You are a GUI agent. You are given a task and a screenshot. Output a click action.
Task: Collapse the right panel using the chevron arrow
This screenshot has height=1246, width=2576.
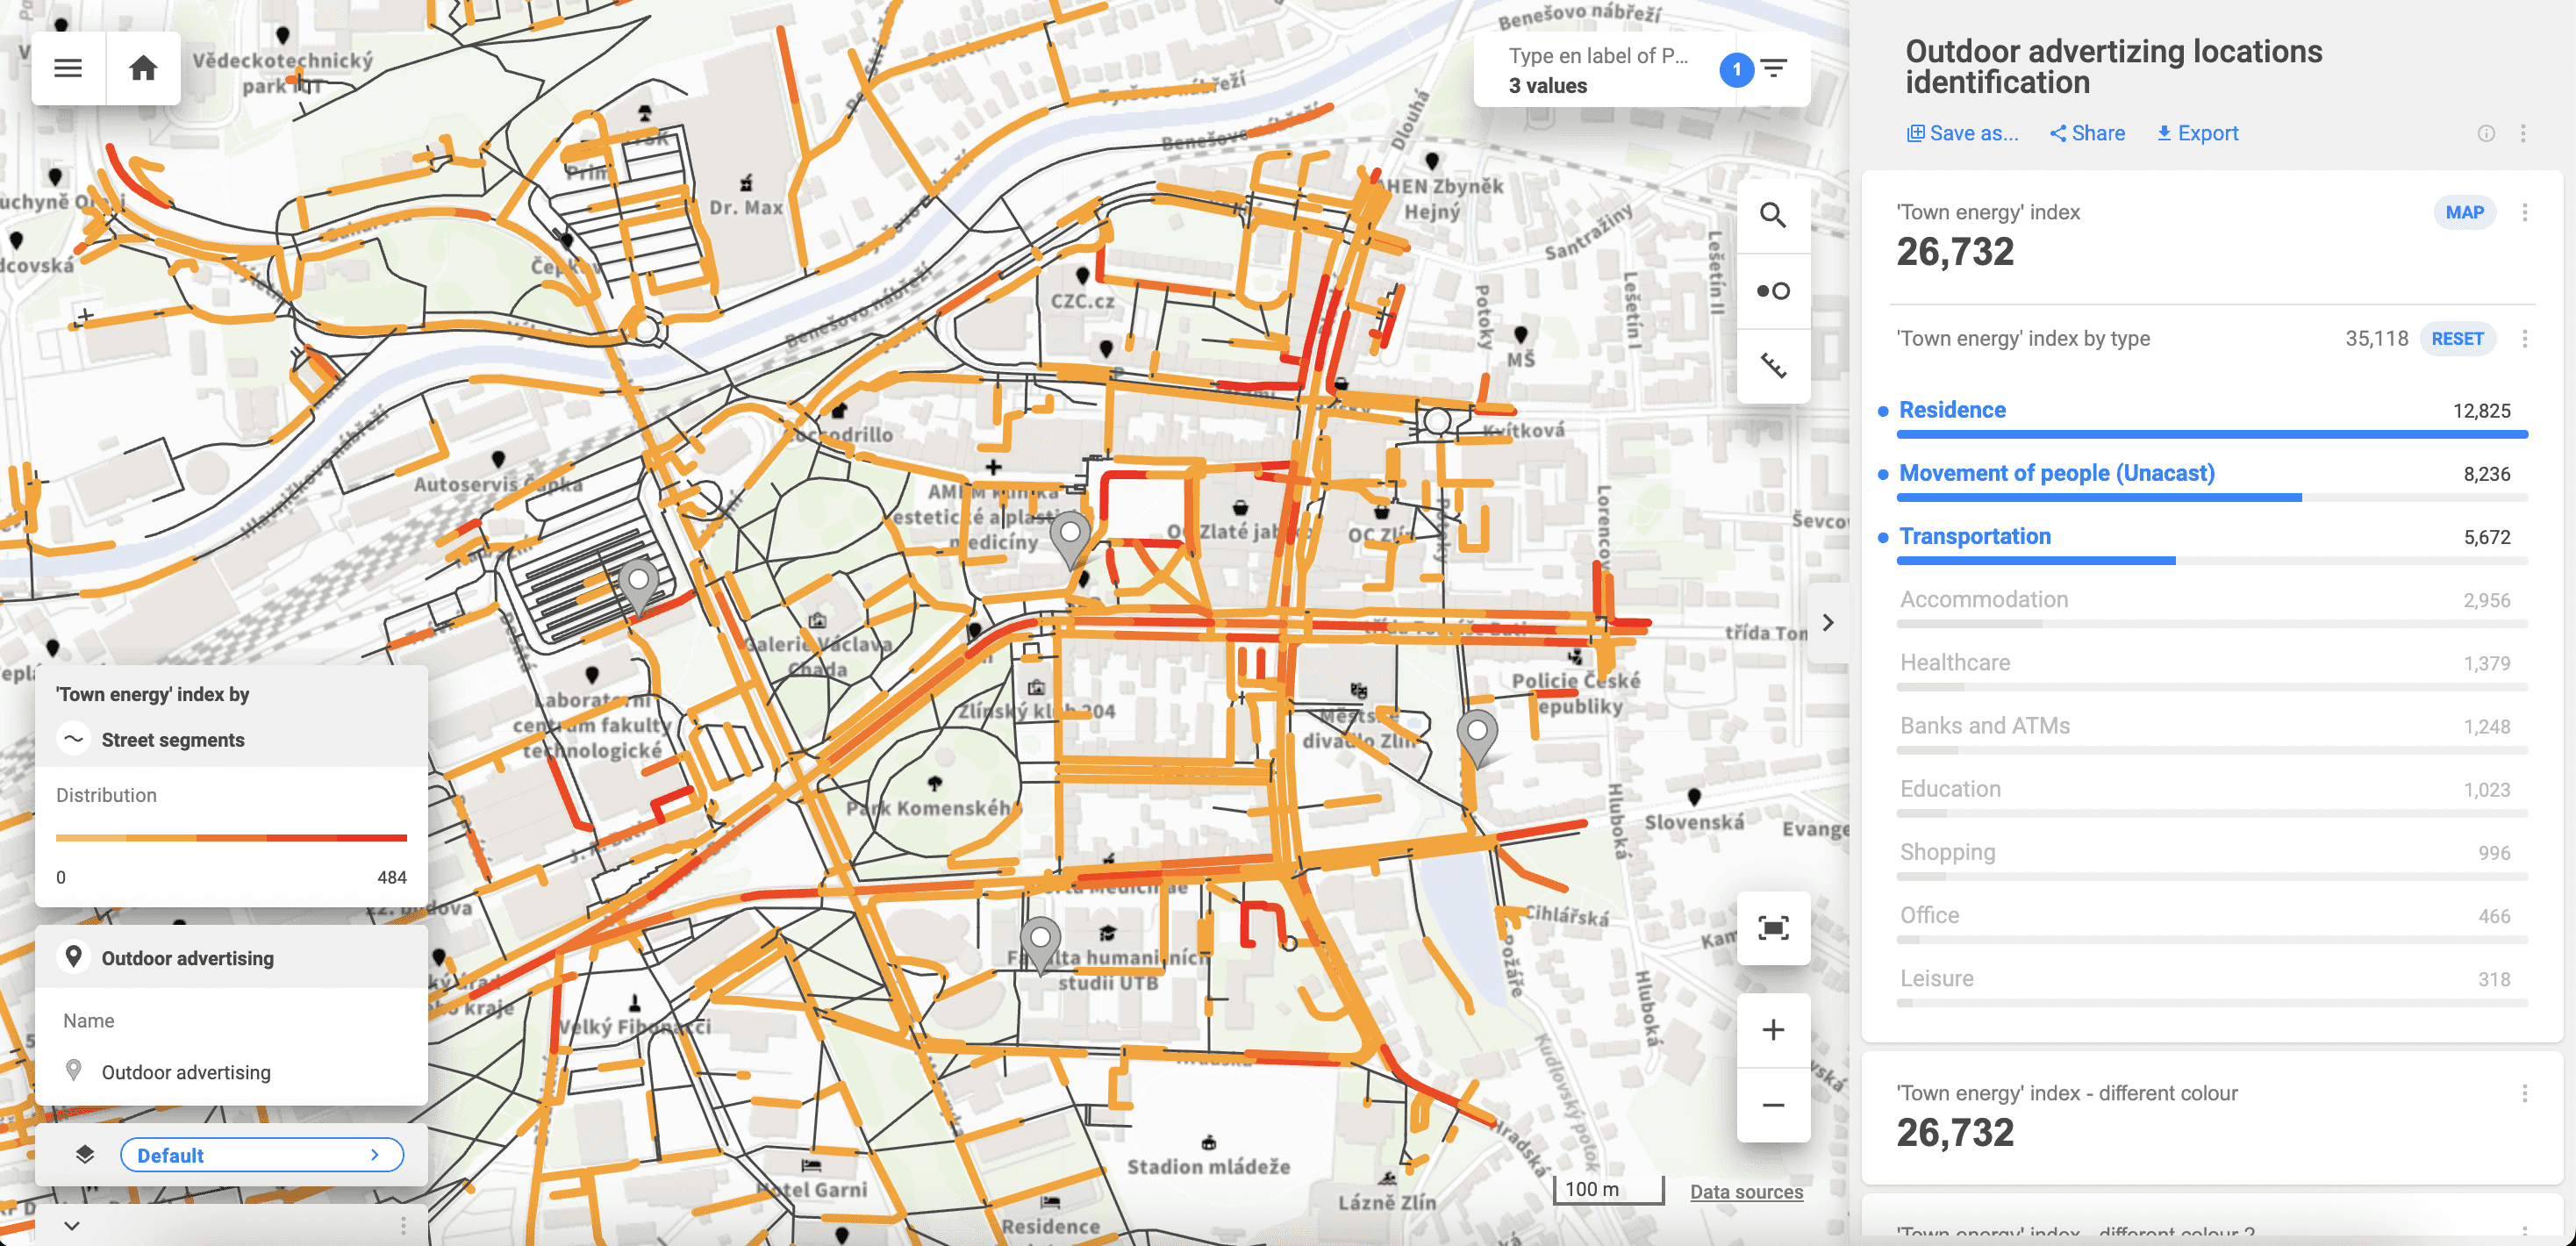coord(1829,622)
